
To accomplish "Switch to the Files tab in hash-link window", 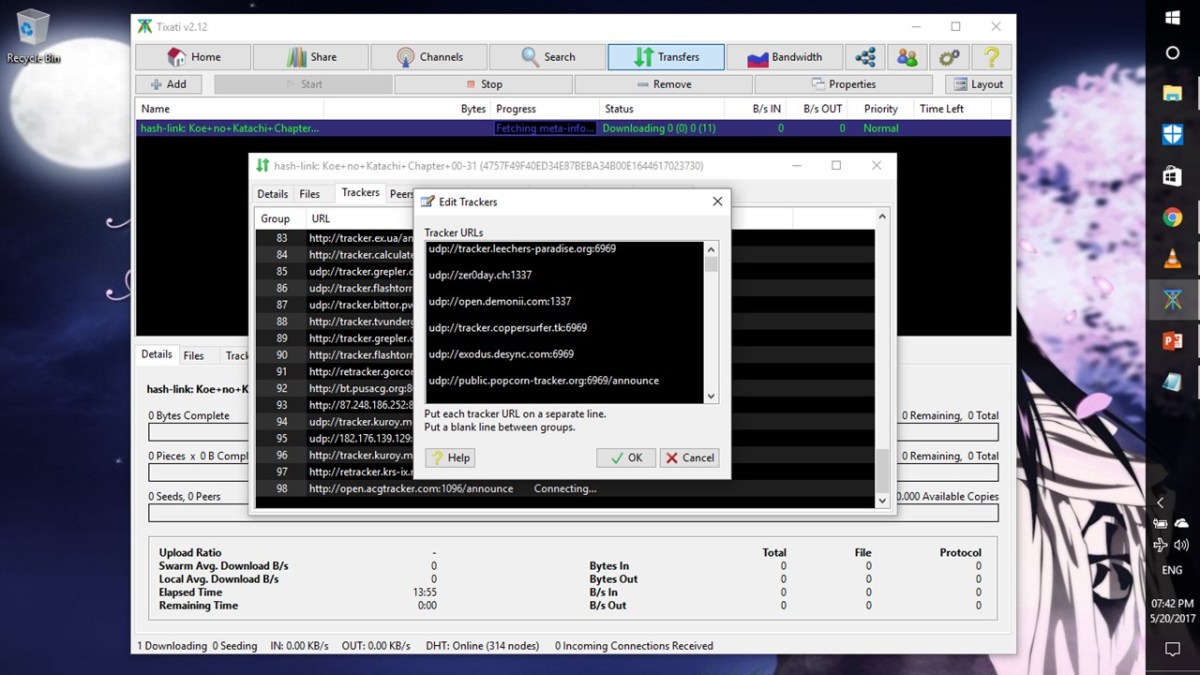I will (x=310, y=194).
